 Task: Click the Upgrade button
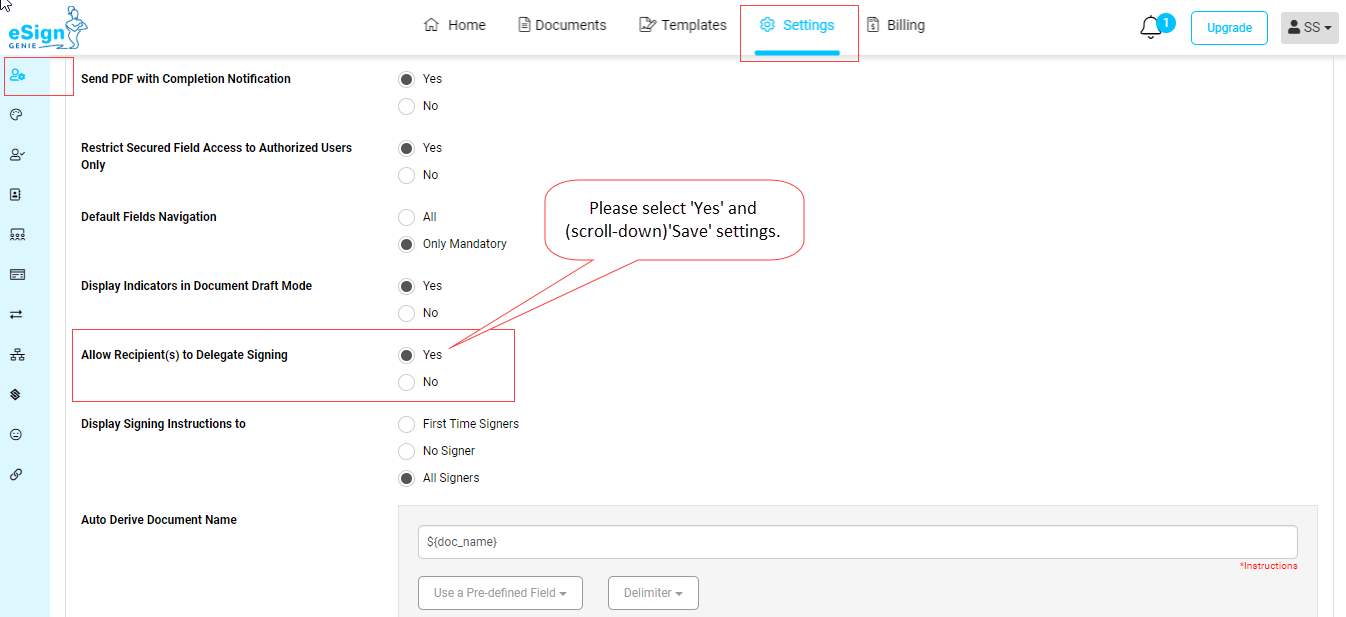tap(1229, 28)
